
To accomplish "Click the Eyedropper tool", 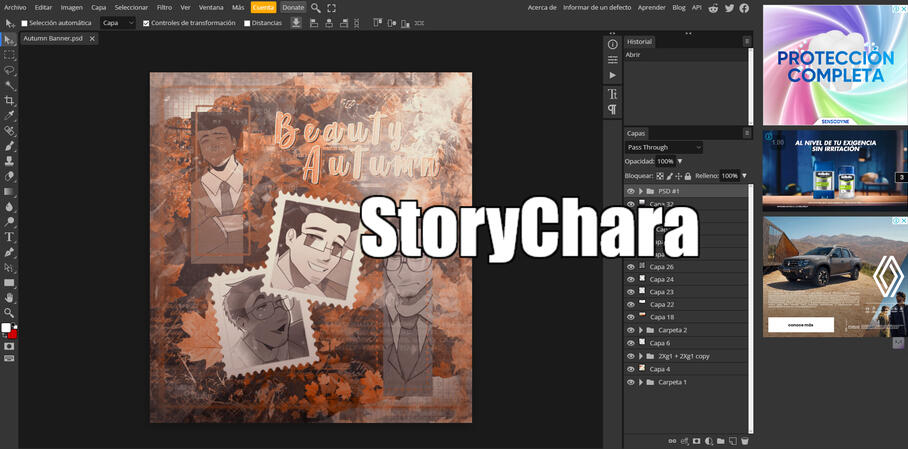I will [x=9, y=116].
